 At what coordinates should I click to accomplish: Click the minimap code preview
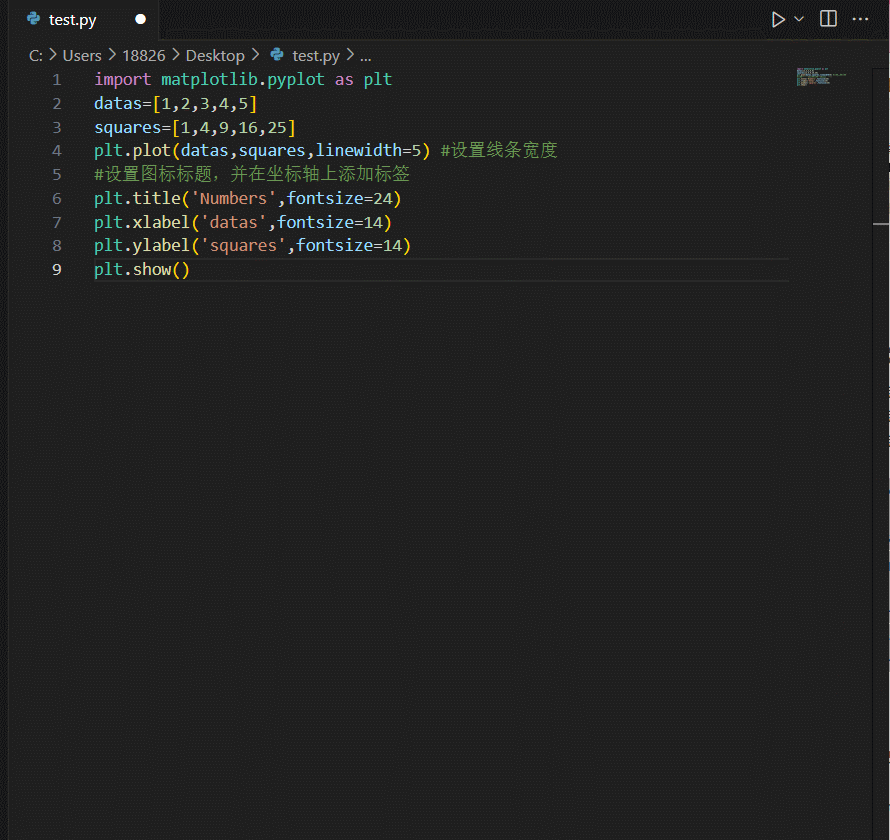(820, 77)
